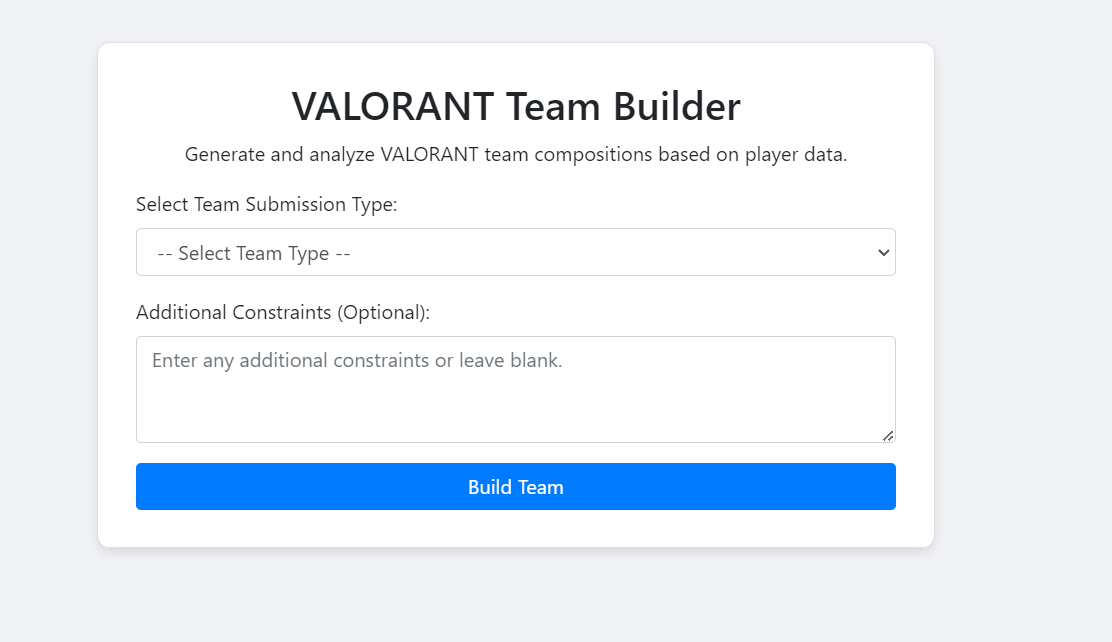Click the '-- Select Team Type --' placeholder text
The height and width of the screenshot is (642, 1112).
tap(254, 253)
